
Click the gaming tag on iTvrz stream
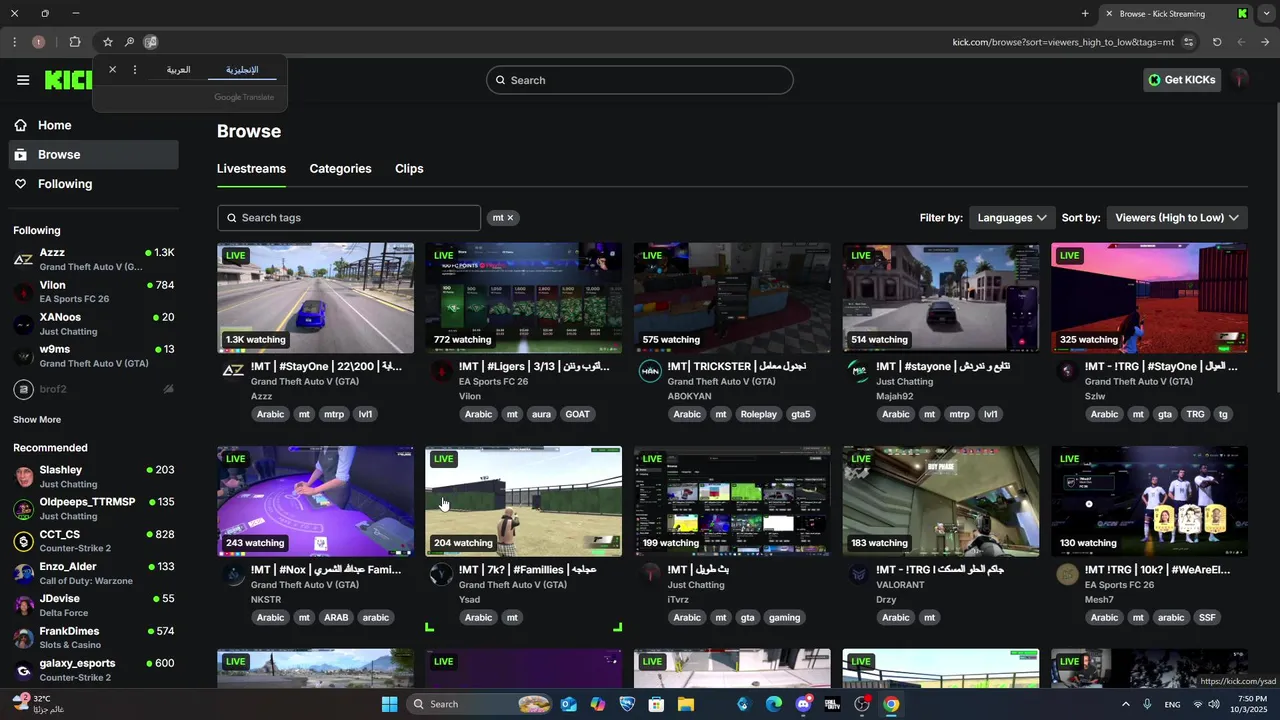(784, 618)
